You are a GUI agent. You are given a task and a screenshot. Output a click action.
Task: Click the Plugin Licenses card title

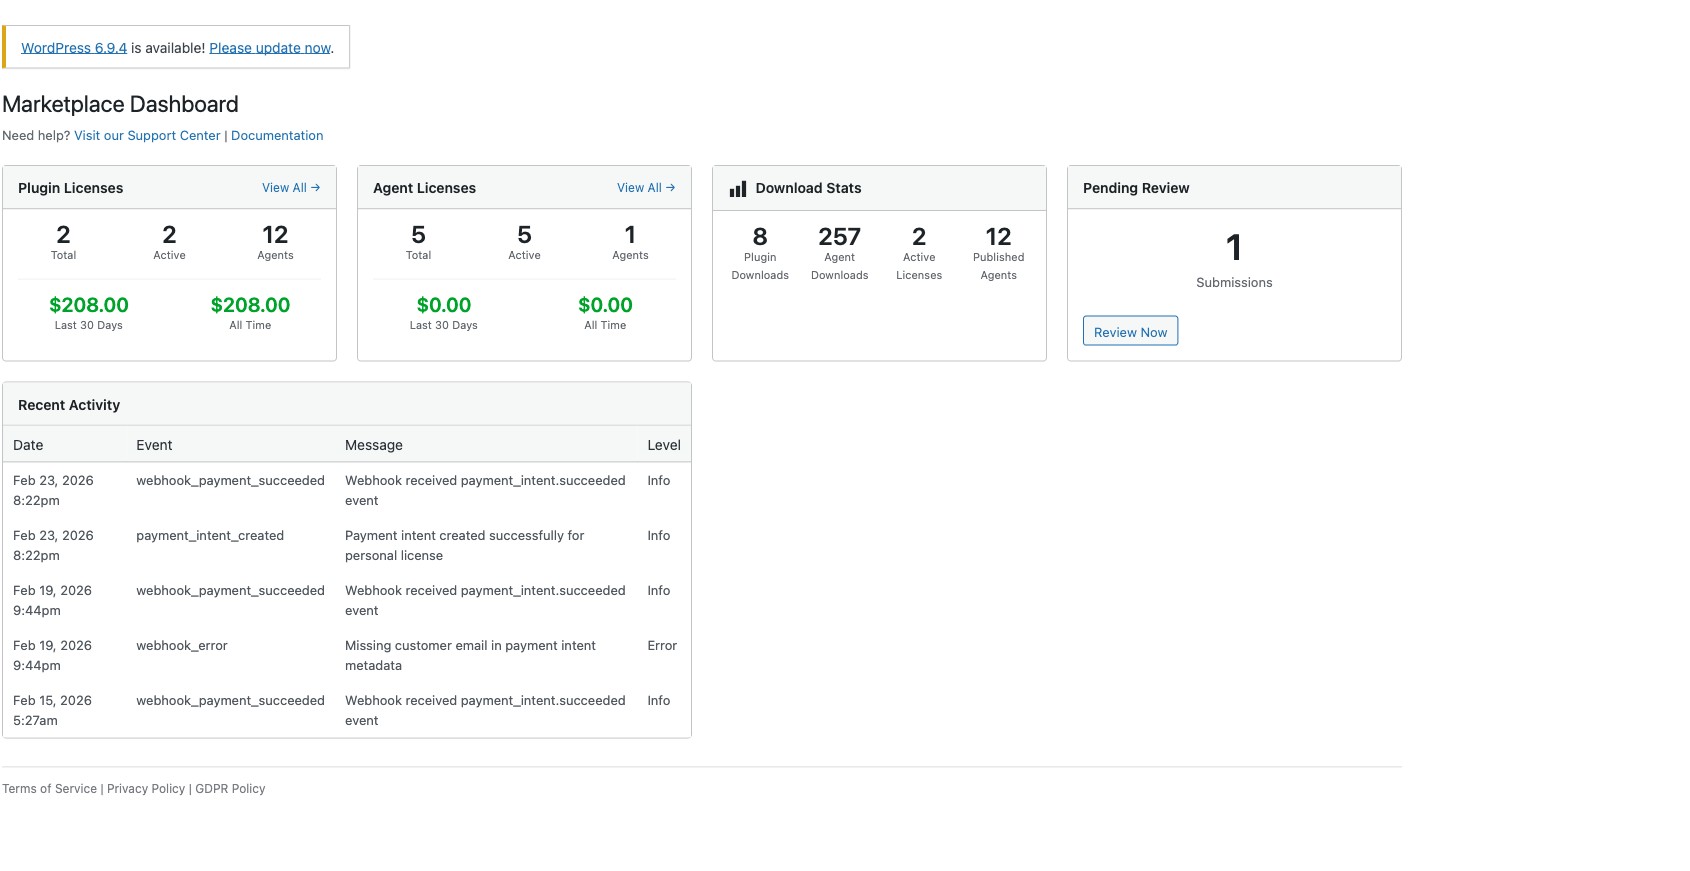pyautogui.click(x=70, y=188)
